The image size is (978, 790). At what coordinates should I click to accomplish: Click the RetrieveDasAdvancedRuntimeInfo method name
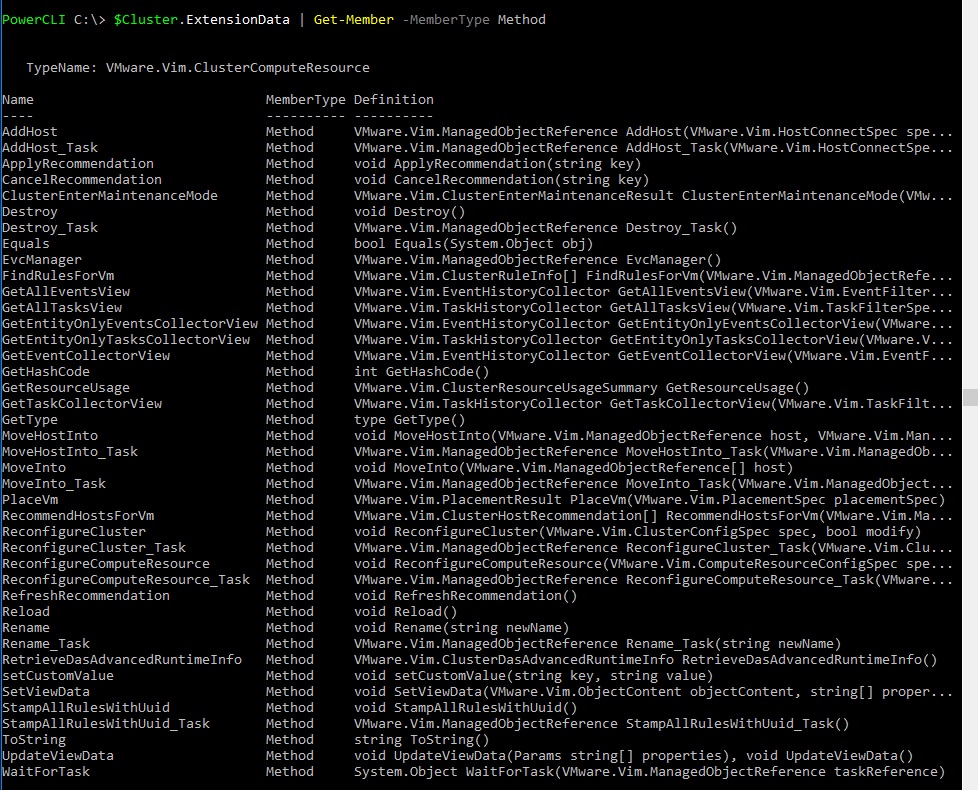coord(122,660)
